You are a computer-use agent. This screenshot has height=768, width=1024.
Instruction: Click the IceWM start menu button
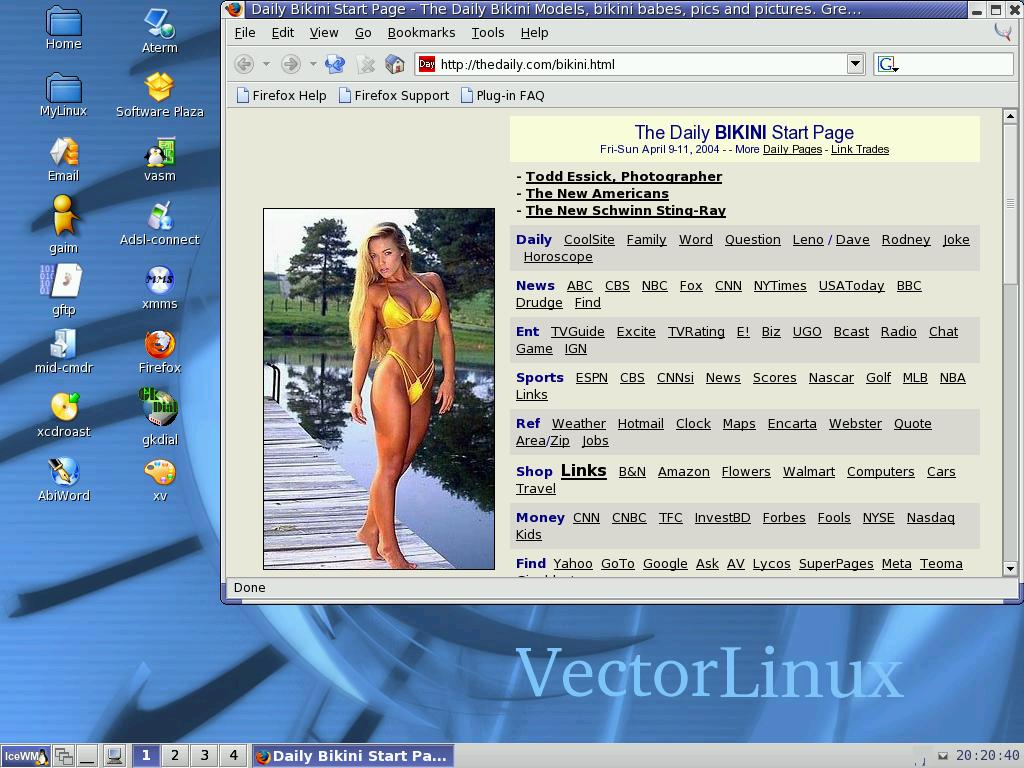click(24, 756)
